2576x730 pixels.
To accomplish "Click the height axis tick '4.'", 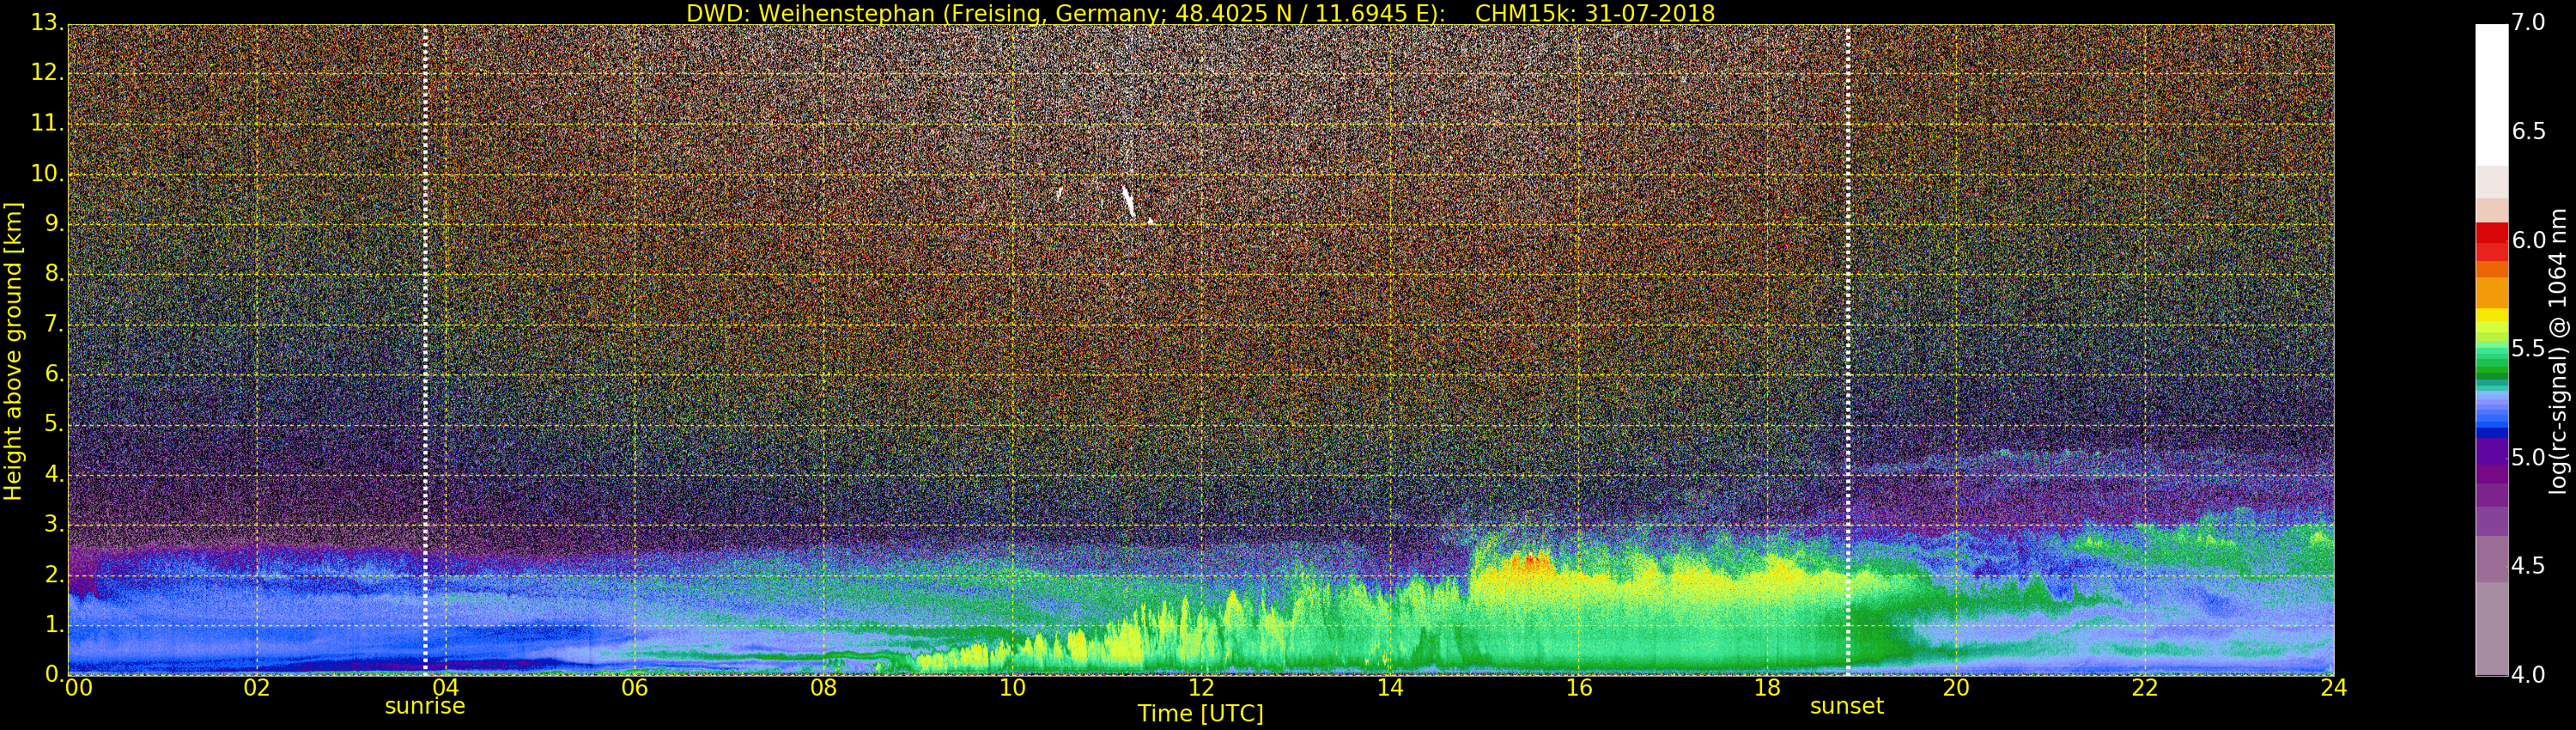I will (54, 474).
